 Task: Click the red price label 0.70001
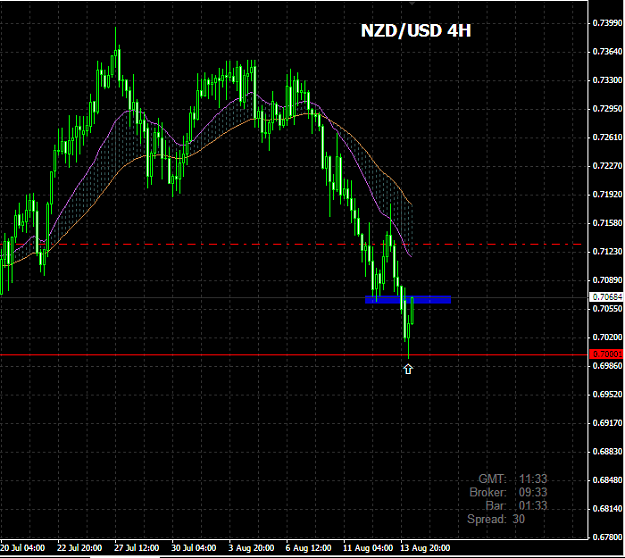point(606,354)
